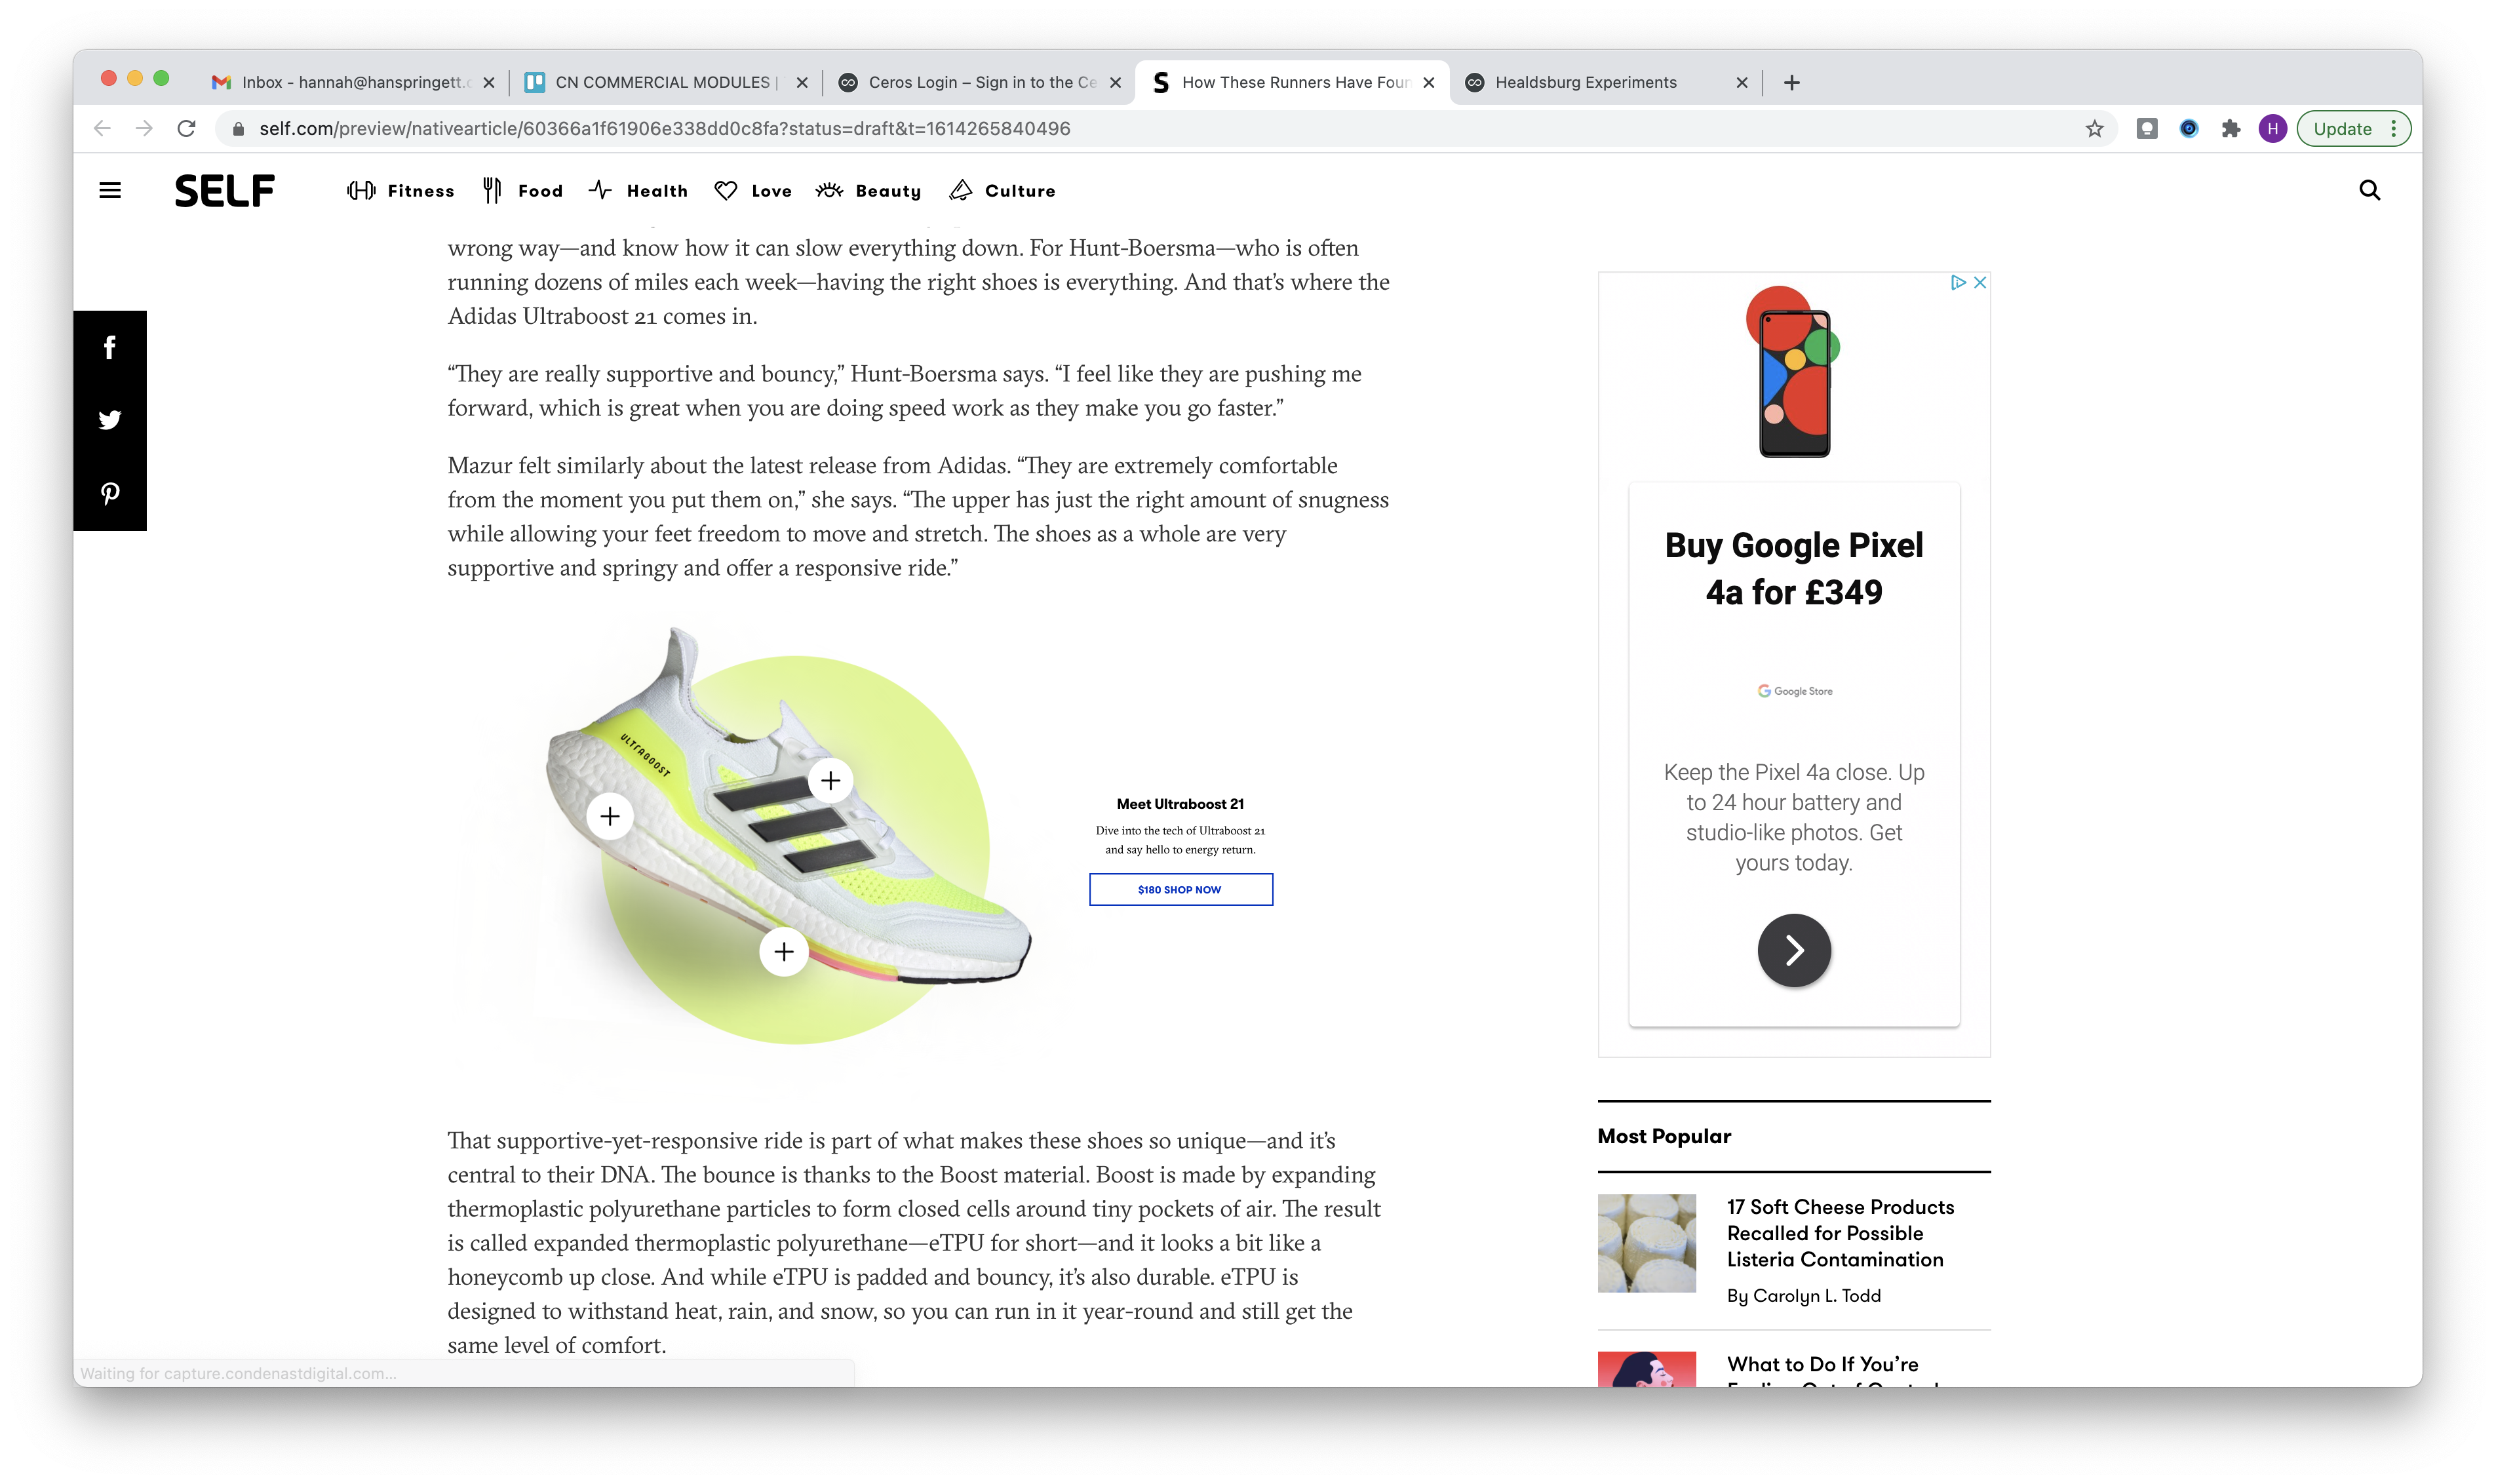The height and width of the screenshot is (1484, 2496).
Task: Open the 17 Soft Cheese Products article
Action: pyautogui.click(x=1839, y=1233)
